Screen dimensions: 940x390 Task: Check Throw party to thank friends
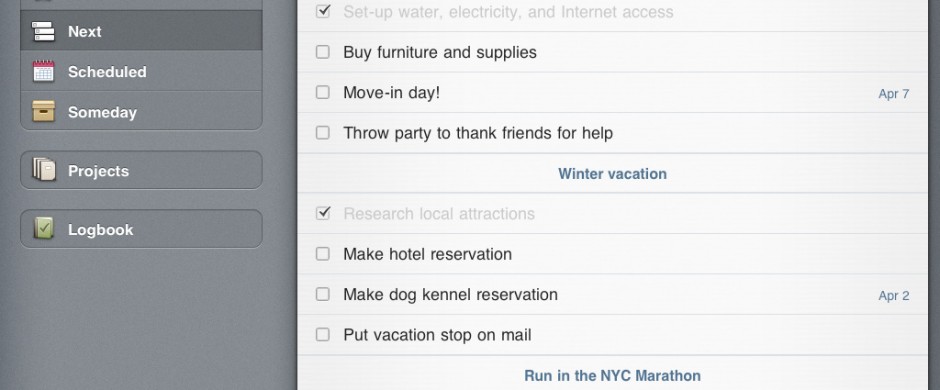click(x=323, y=132)
